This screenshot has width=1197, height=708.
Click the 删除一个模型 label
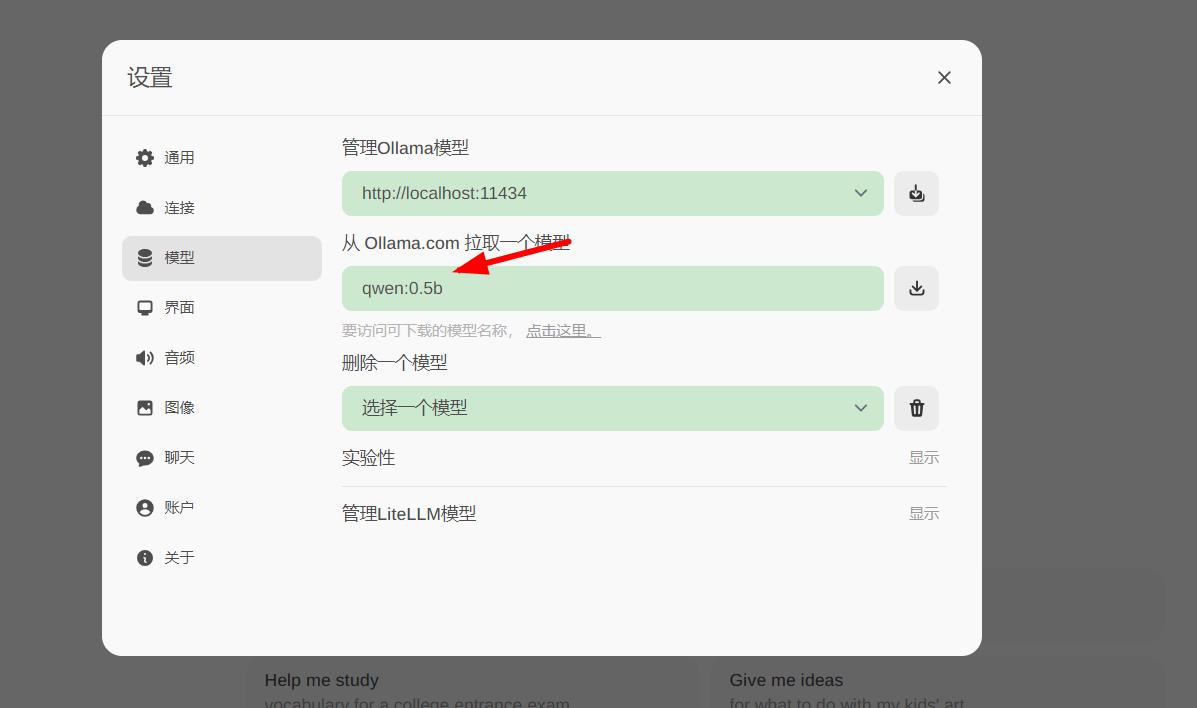(395, 363)
